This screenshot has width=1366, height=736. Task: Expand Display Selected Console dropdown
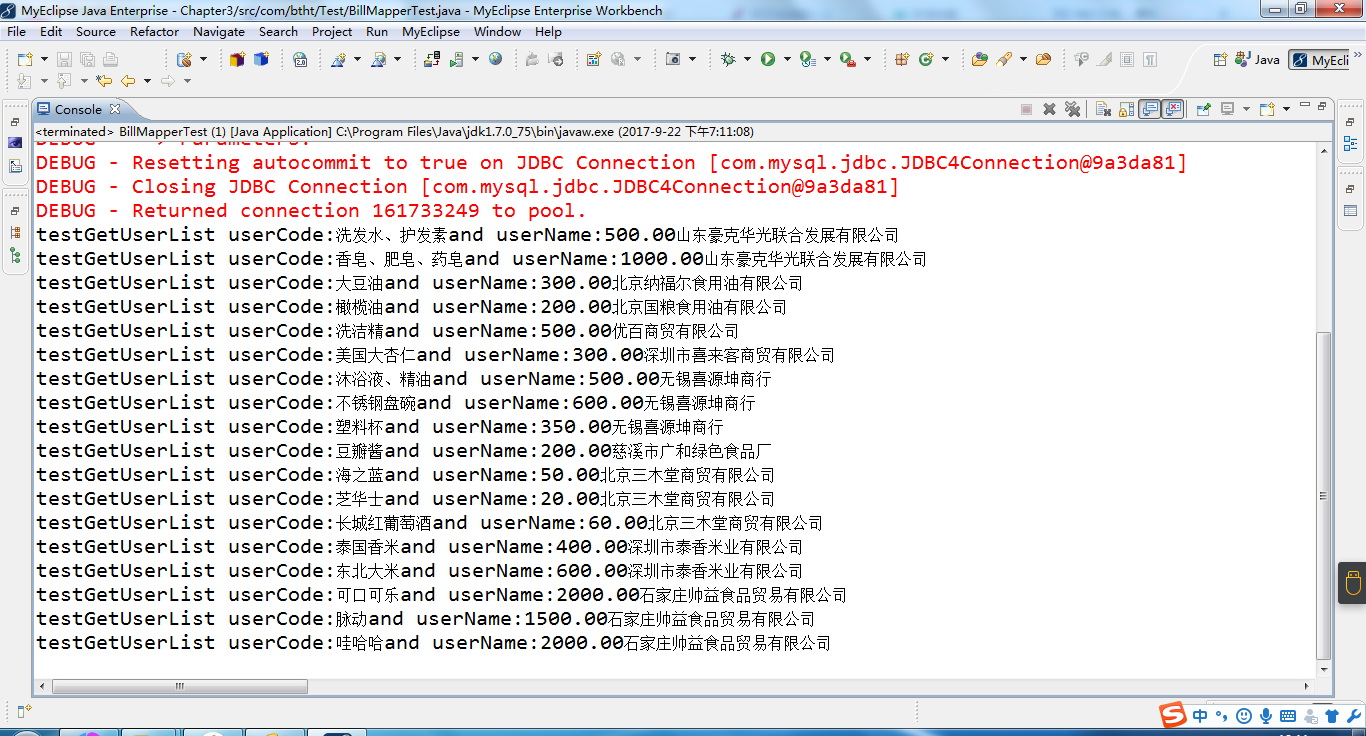(1246, 109)
